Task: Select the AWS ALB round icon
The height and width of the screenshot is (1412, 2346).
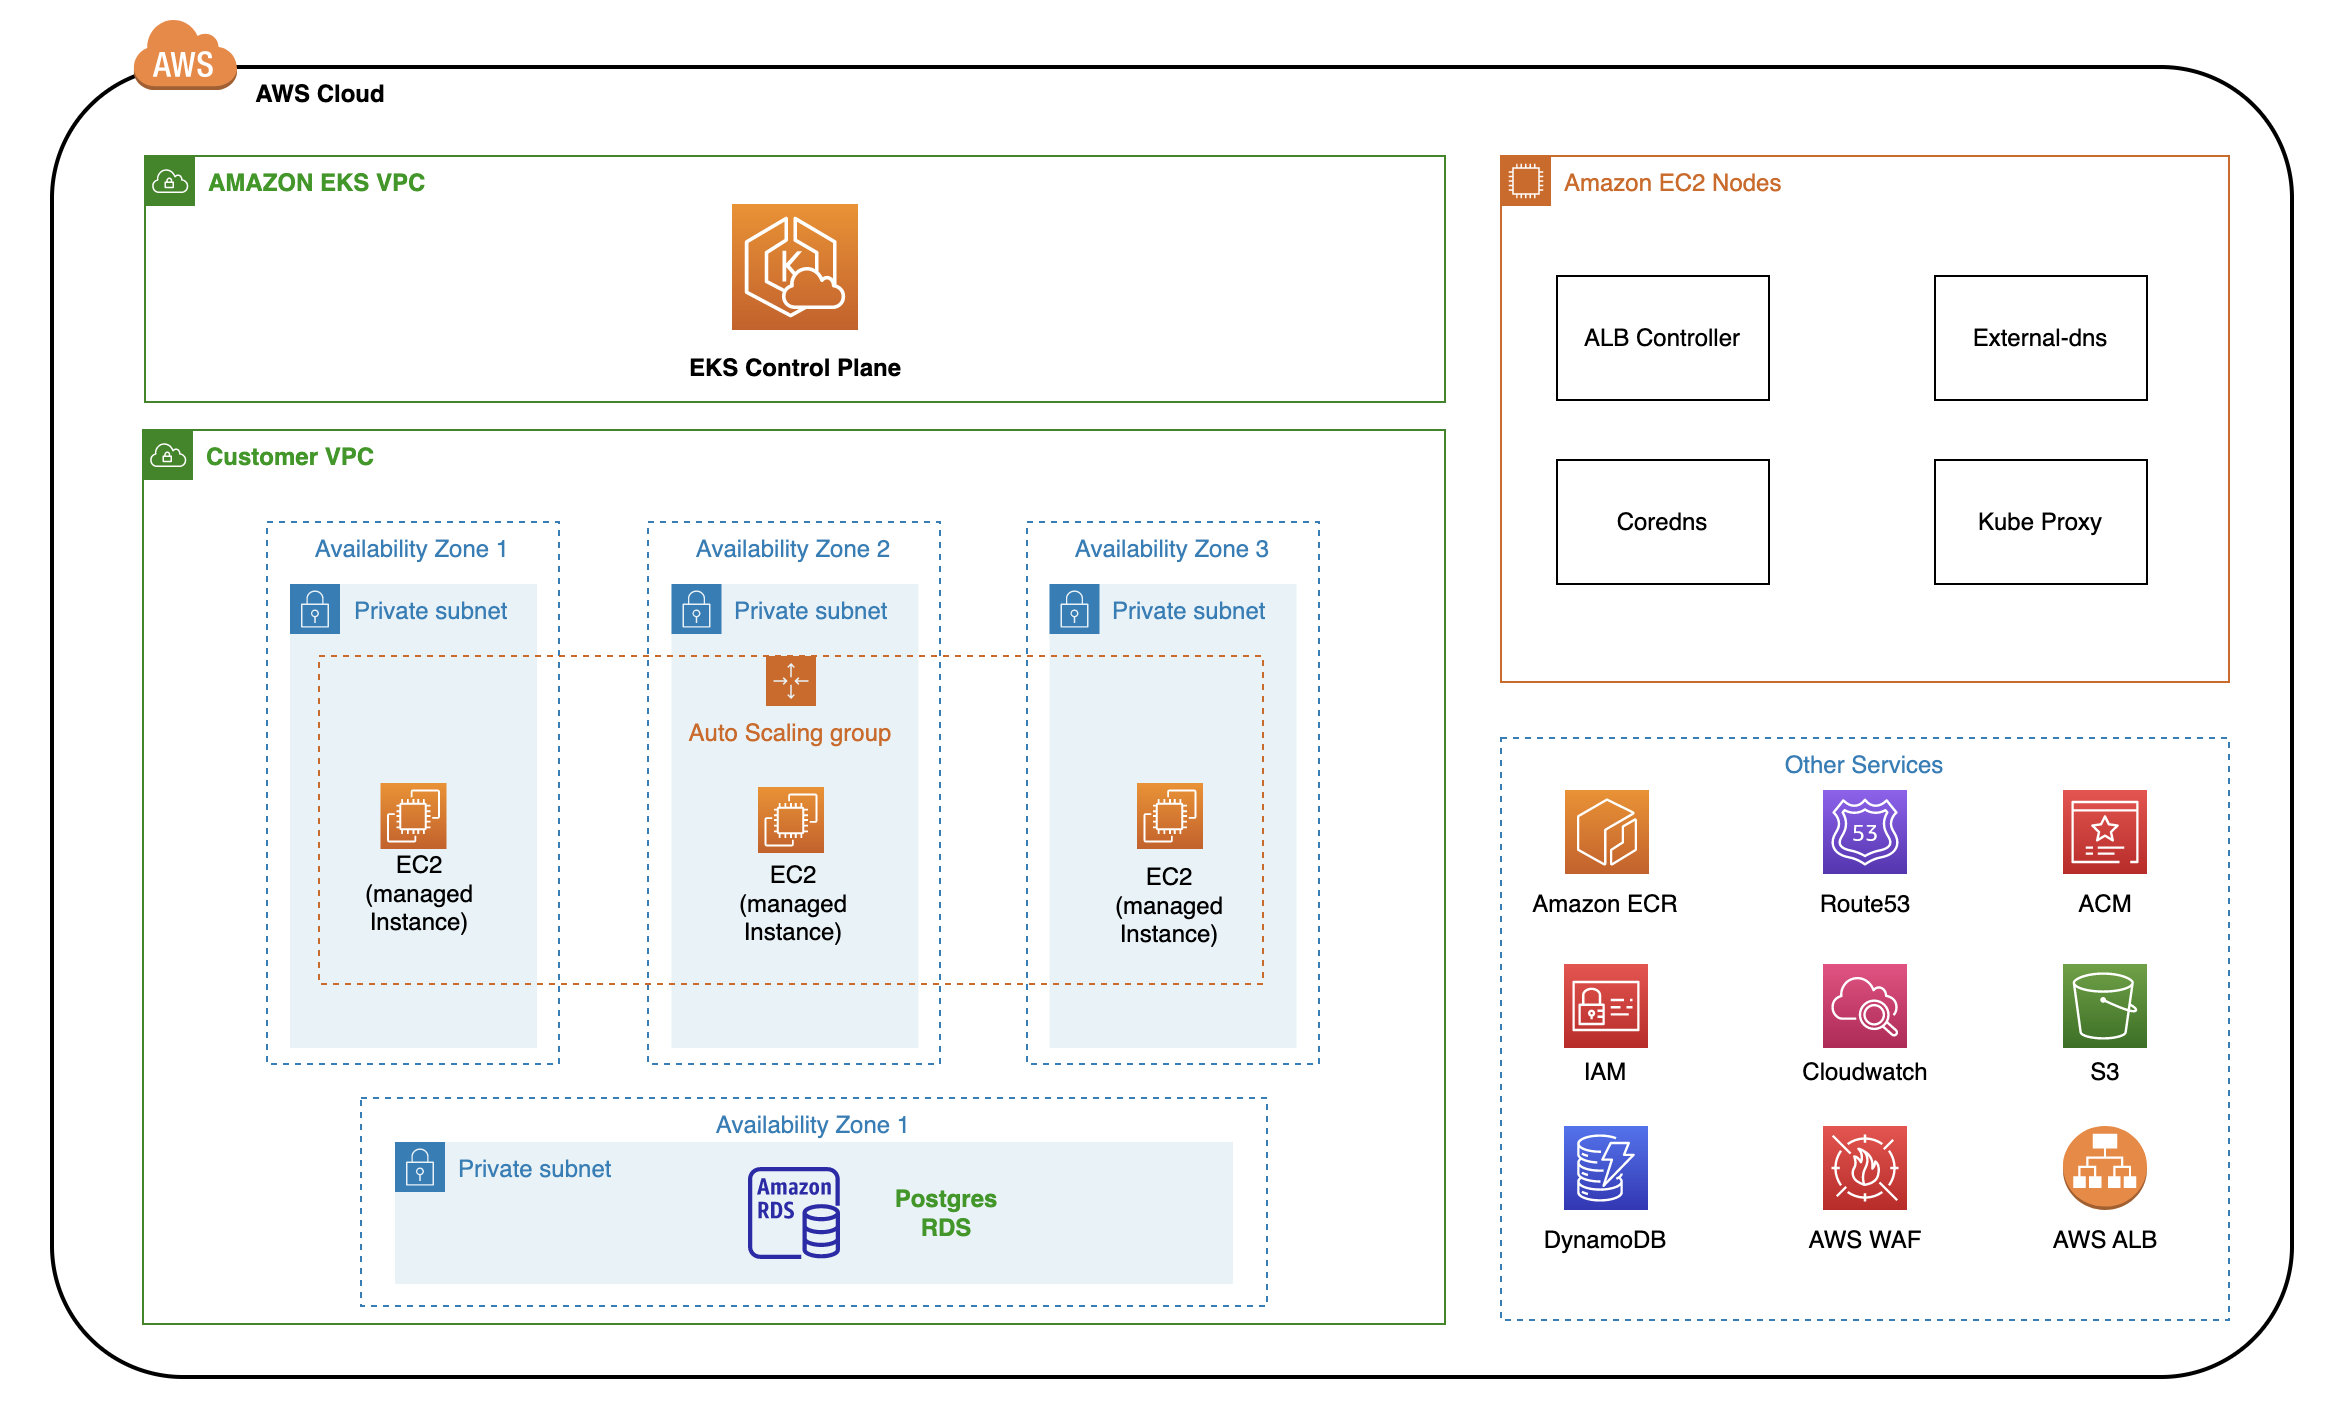Action: [2104, 1168]
